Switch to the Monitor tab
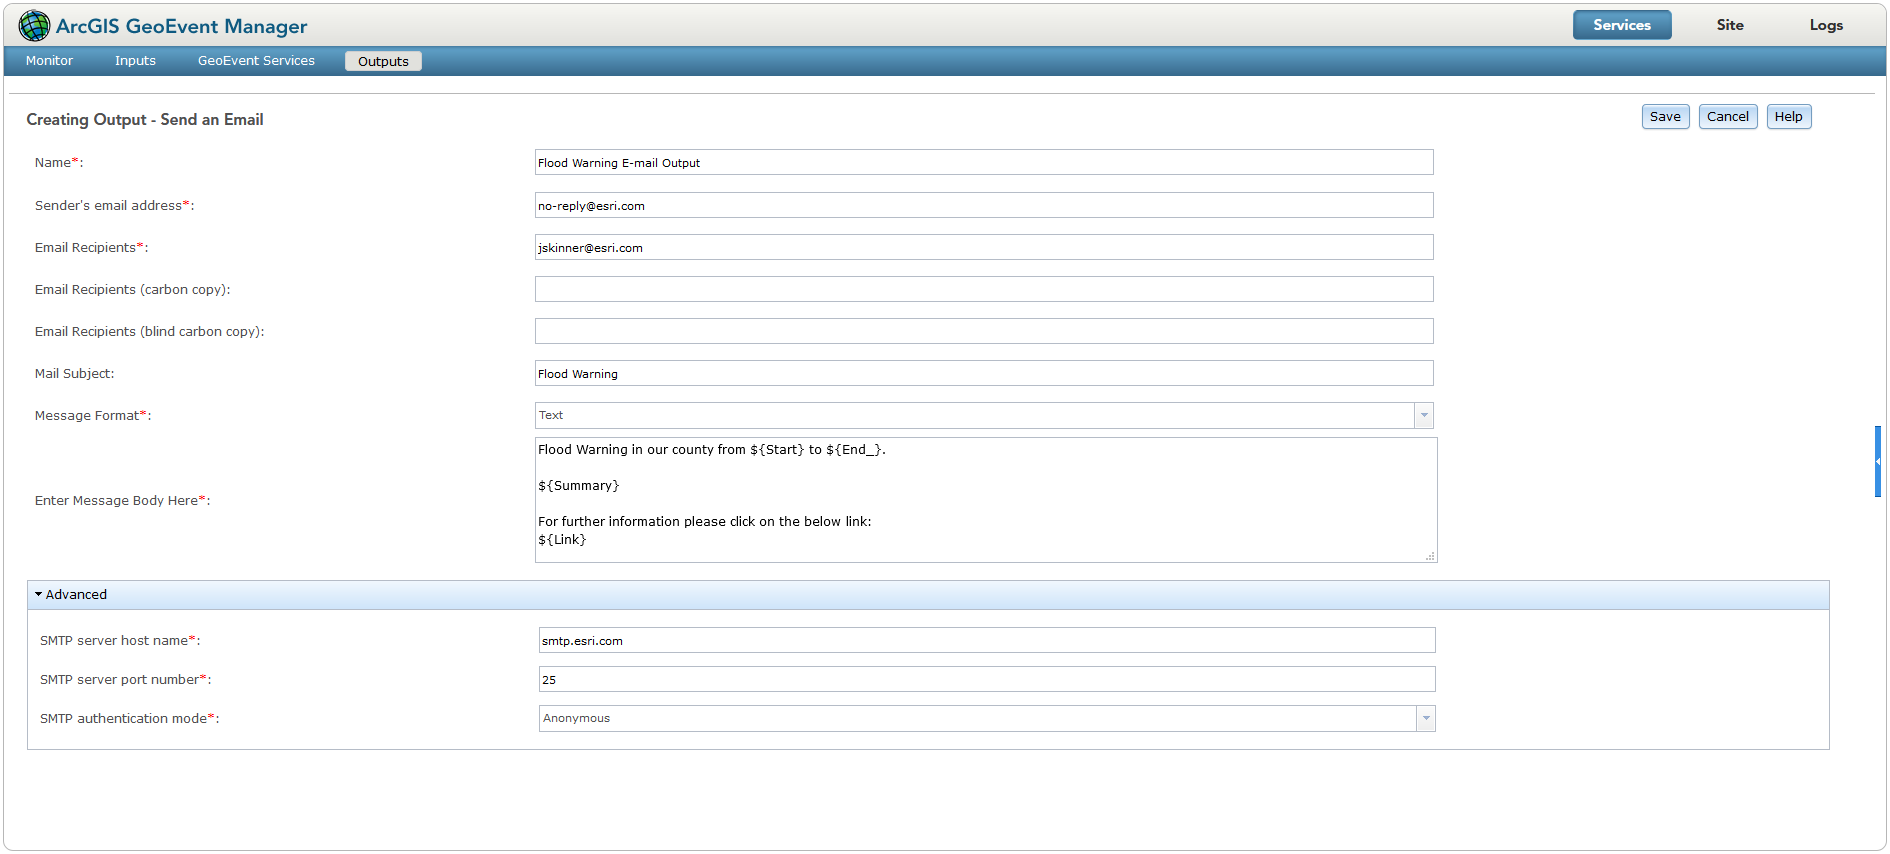Screen dimensions: 1890x854 point(50,61)
